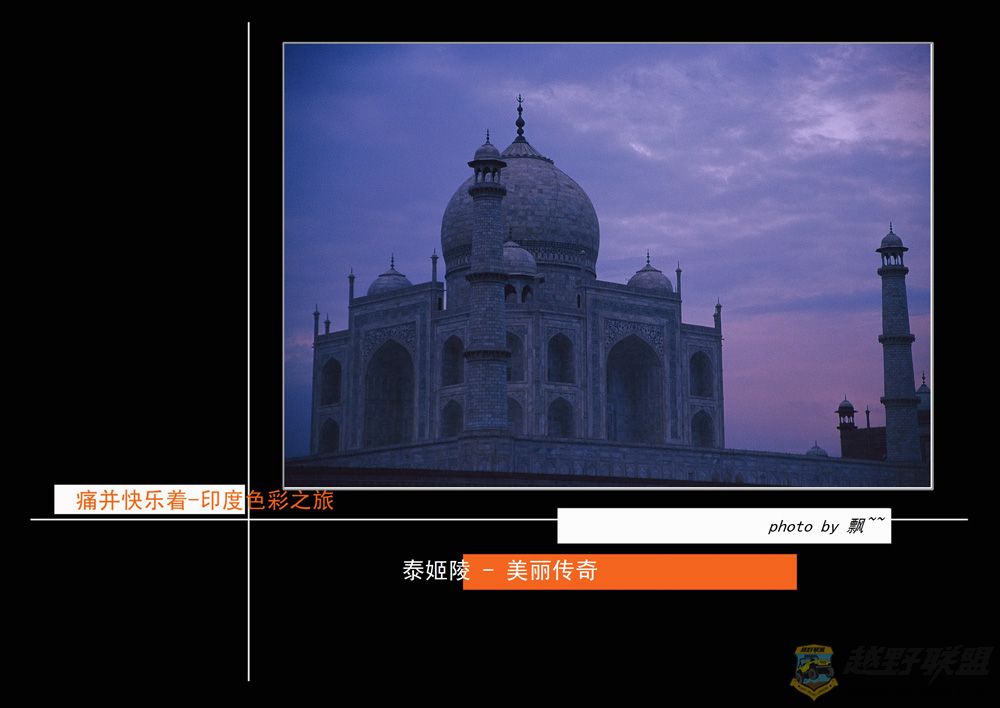Click the finial spire atop the main dome
Image resolution: width=1000 pixels, height=708 pixels.
point(519,117)
